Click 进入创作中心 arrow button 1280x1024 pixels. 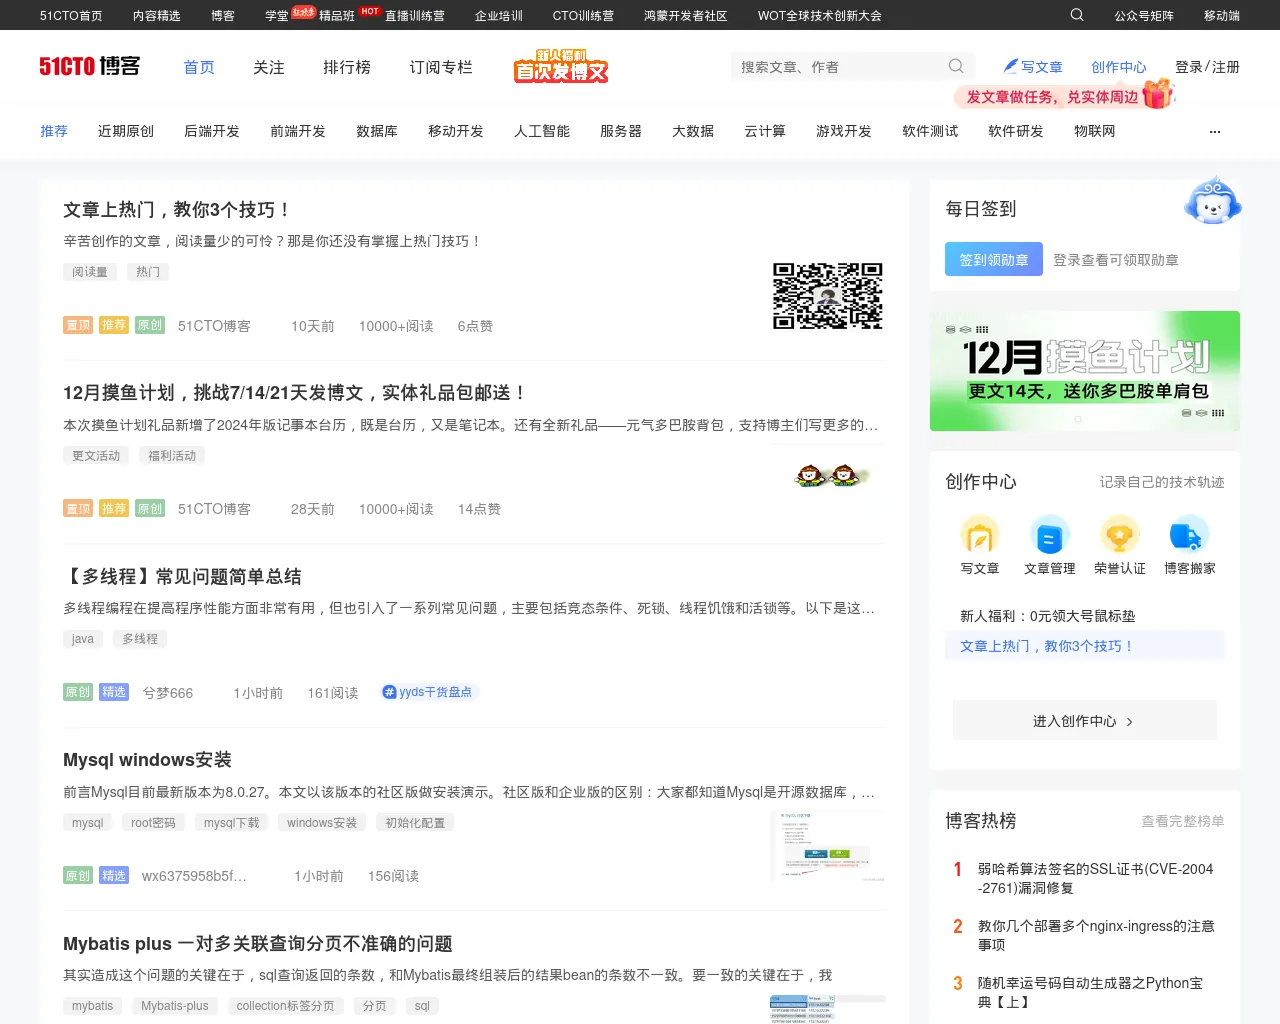coord(1084,721)
